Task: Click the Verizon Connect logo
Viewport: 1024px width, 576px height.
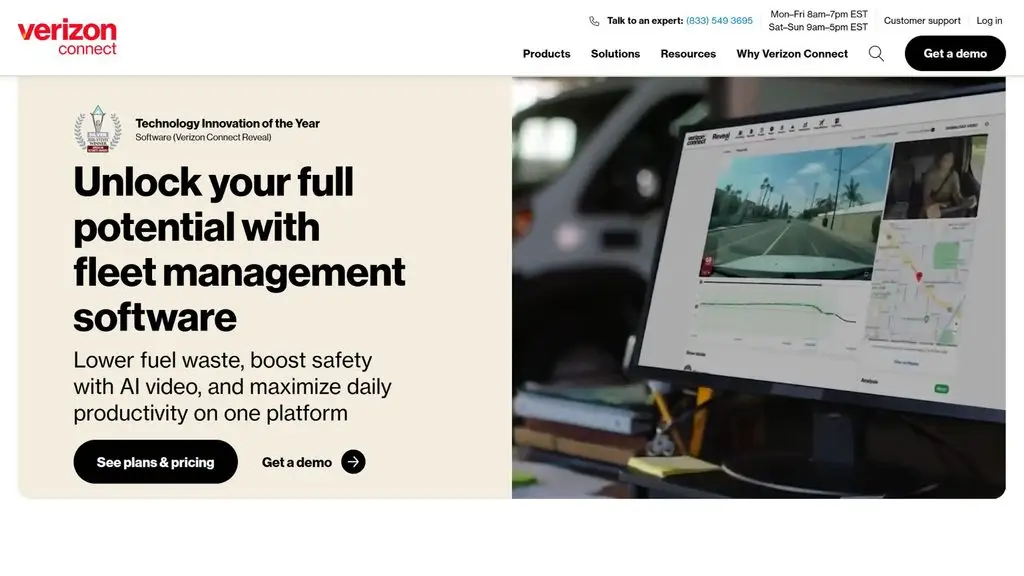Action: (x=67, y=38)
